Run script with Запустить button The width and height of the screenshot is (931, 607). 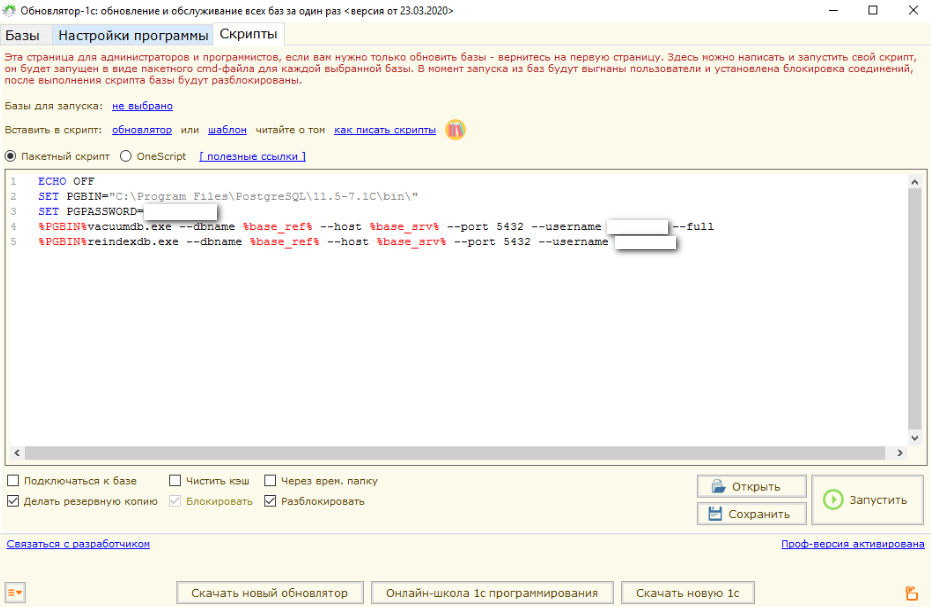click(x=867, y=500)
